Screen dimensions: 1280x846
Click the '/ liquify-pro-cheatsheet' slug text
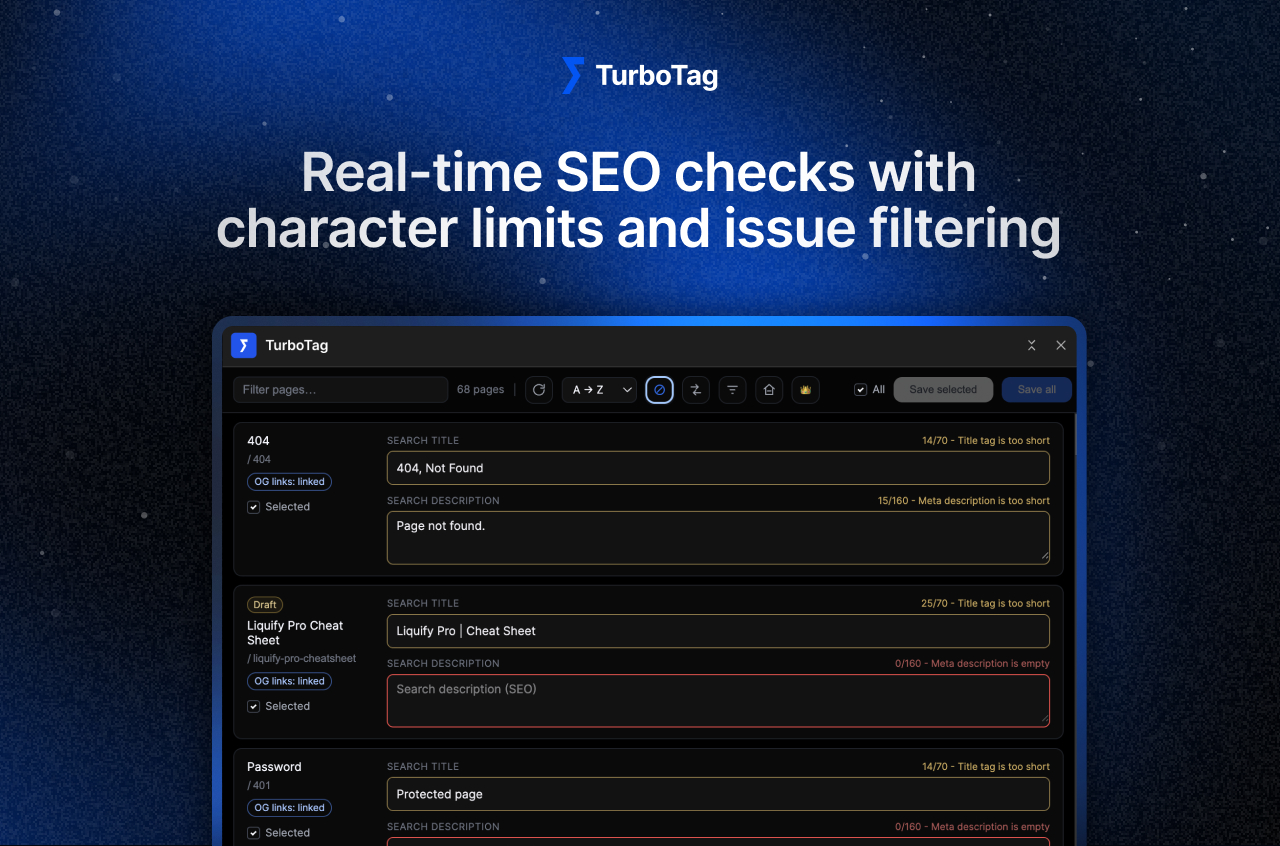click(x=302, y=659)
